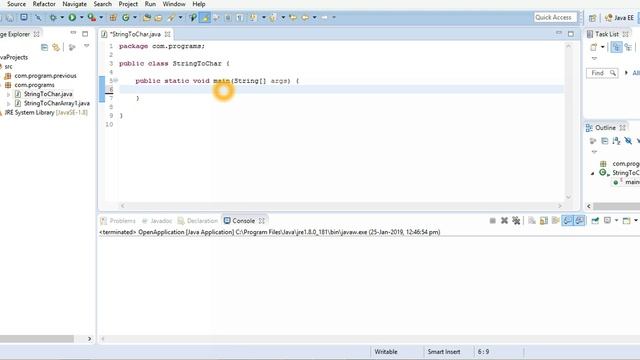Minimize the Package Explorer panel
The height and width of the screenshot is (360, 640).
[73, 33]
